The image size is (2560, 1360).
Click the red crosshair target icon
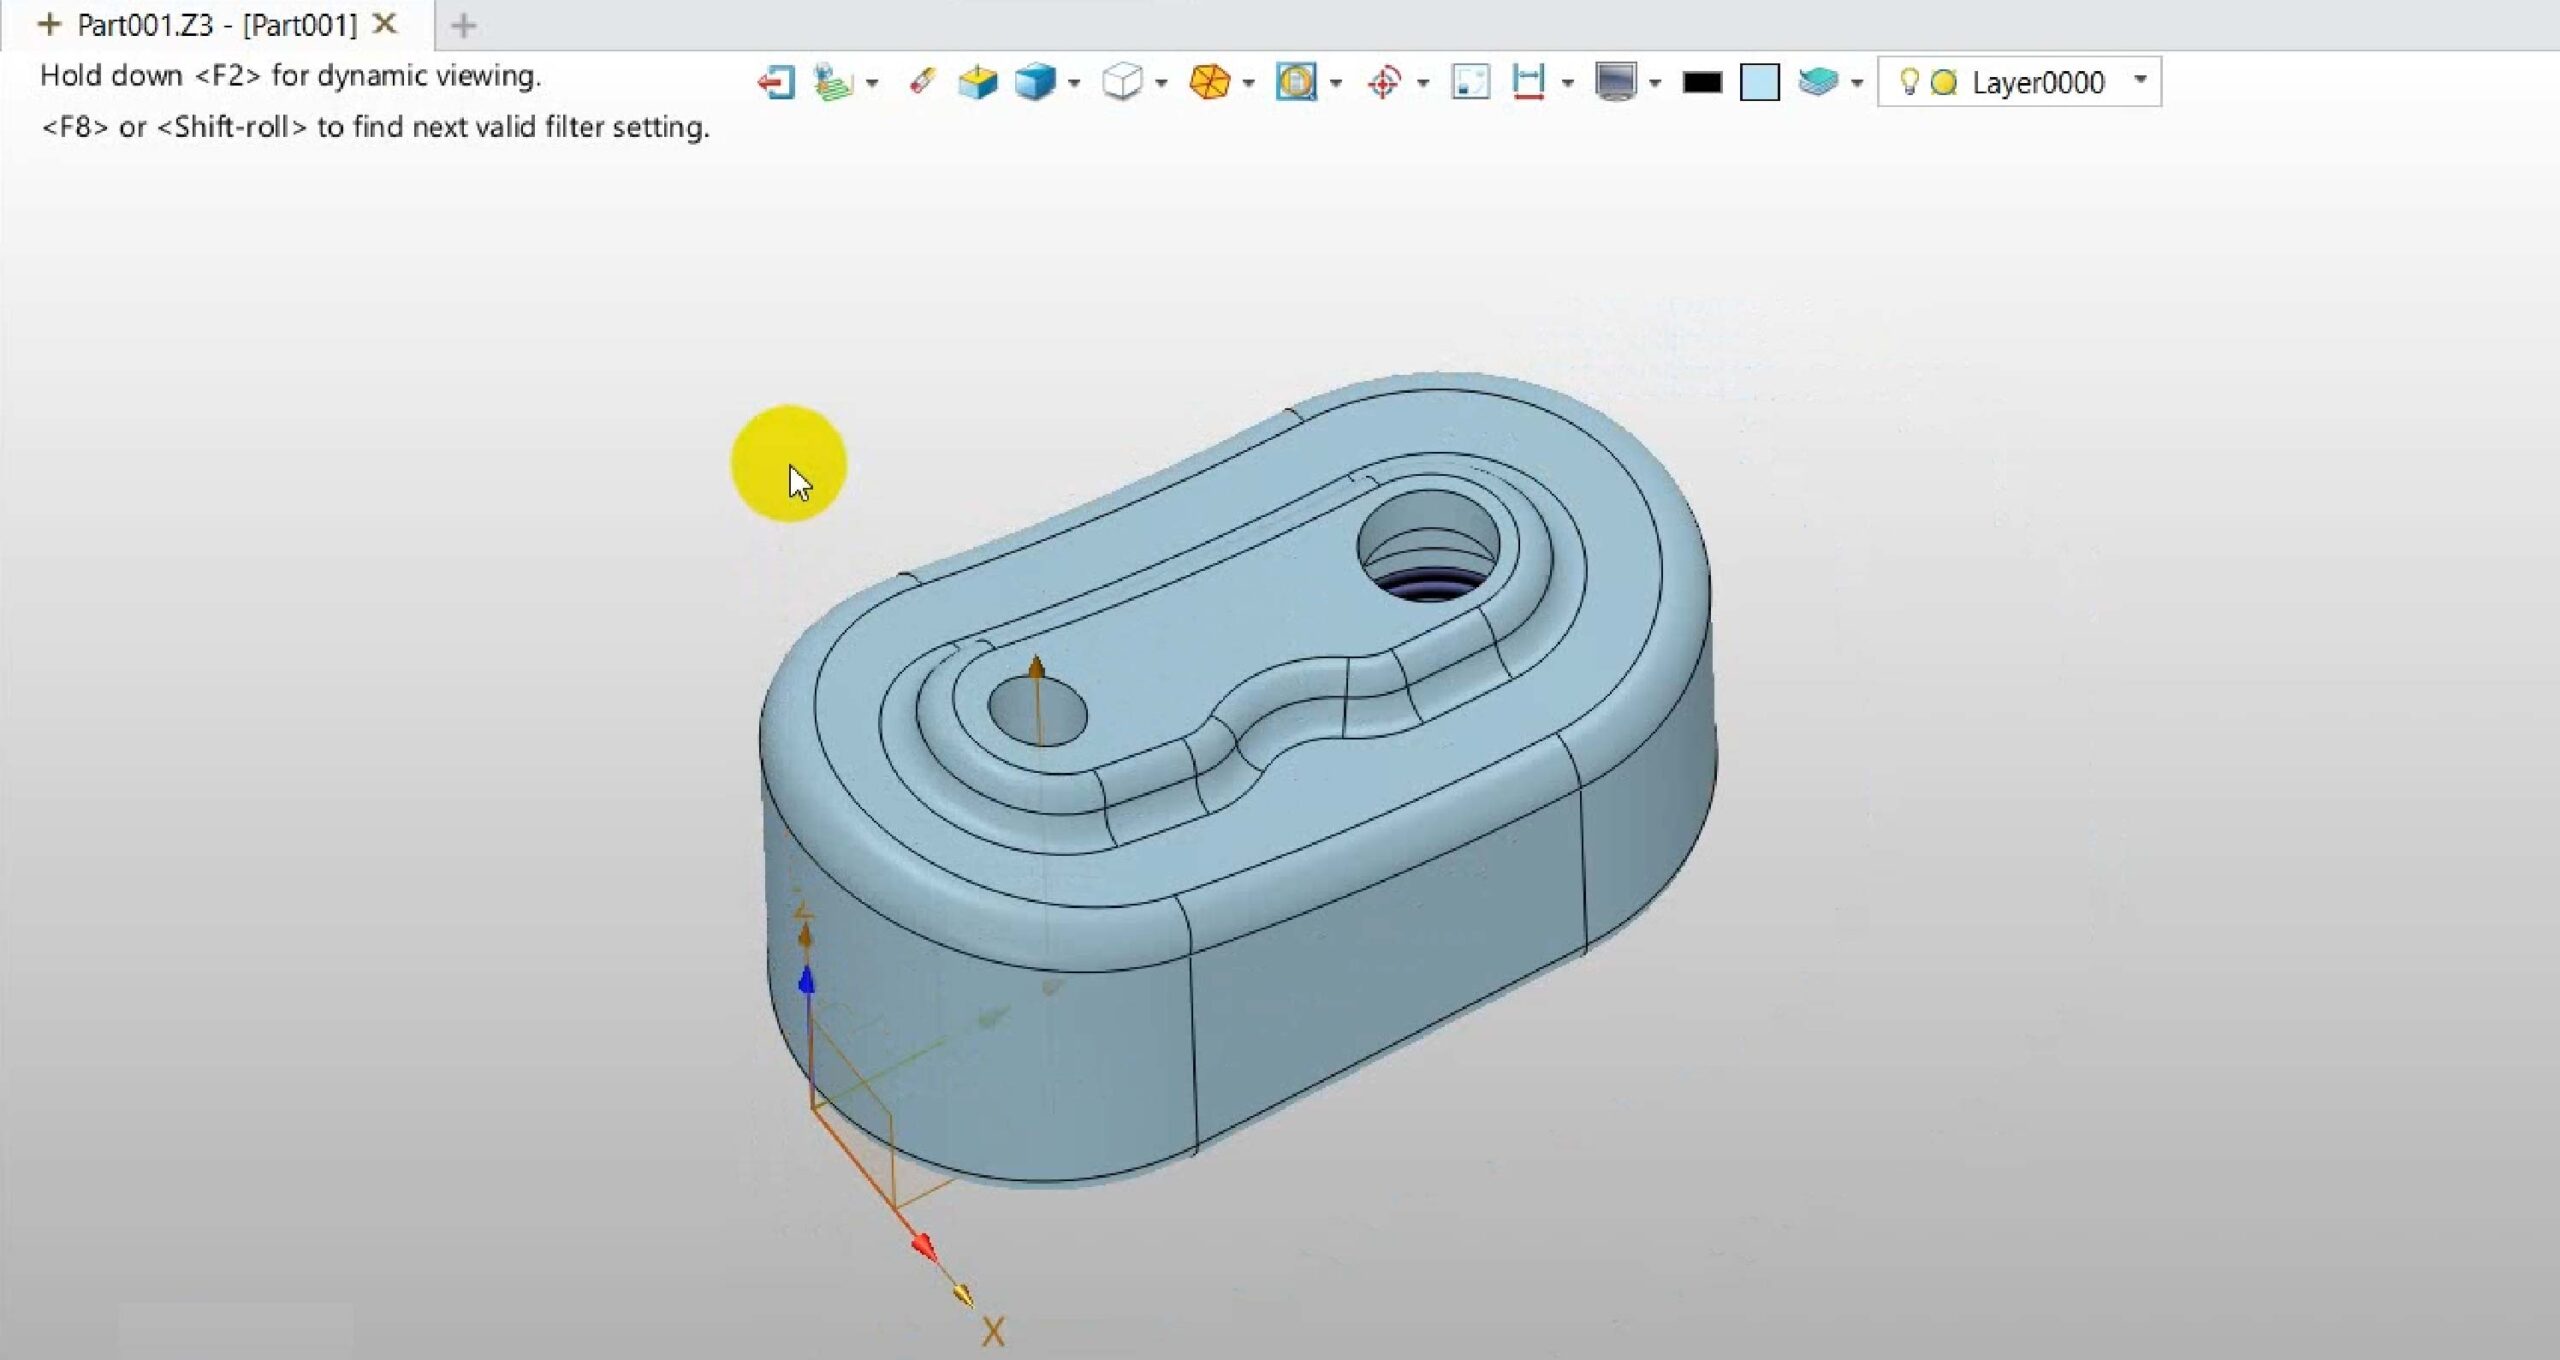tap(1384, 82)
